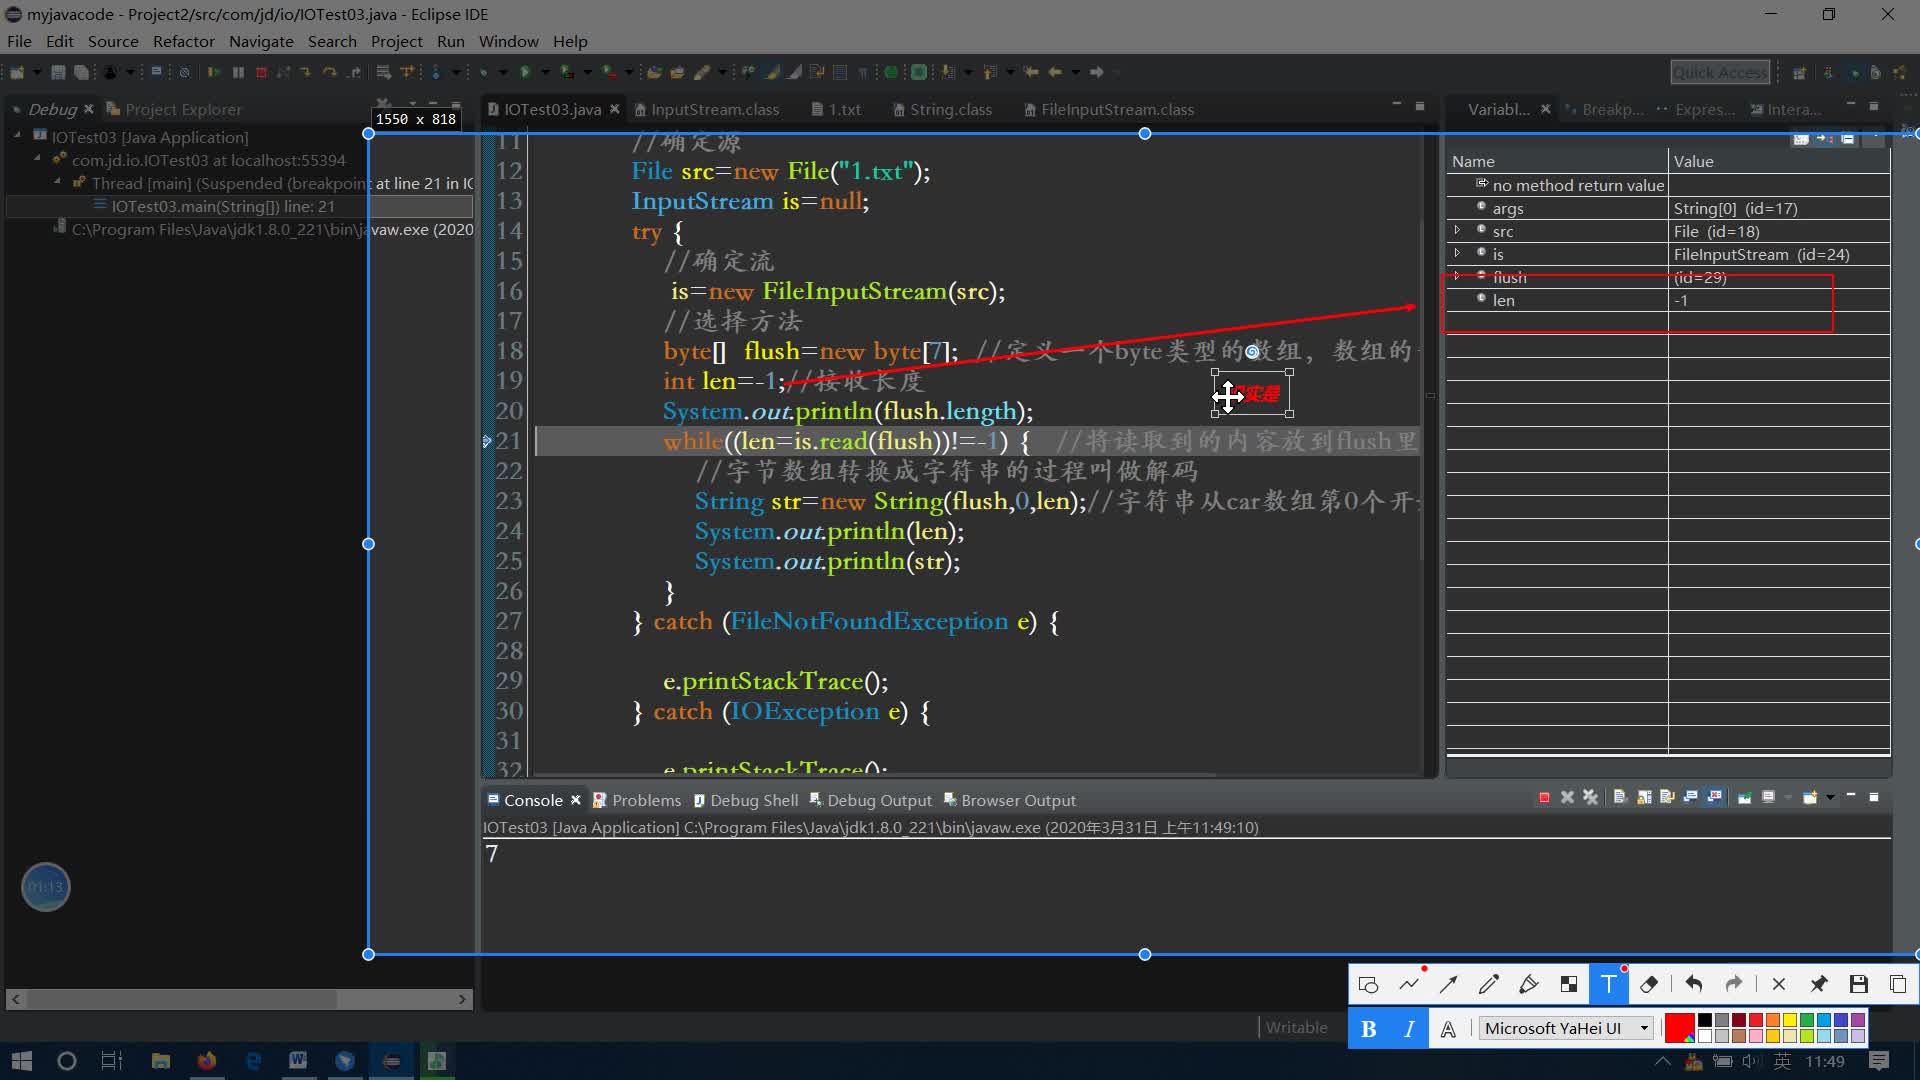This screenshot has height=1080, width=1920.
Task: Switch to Project Explorer tab
Action: pos(174,109)
